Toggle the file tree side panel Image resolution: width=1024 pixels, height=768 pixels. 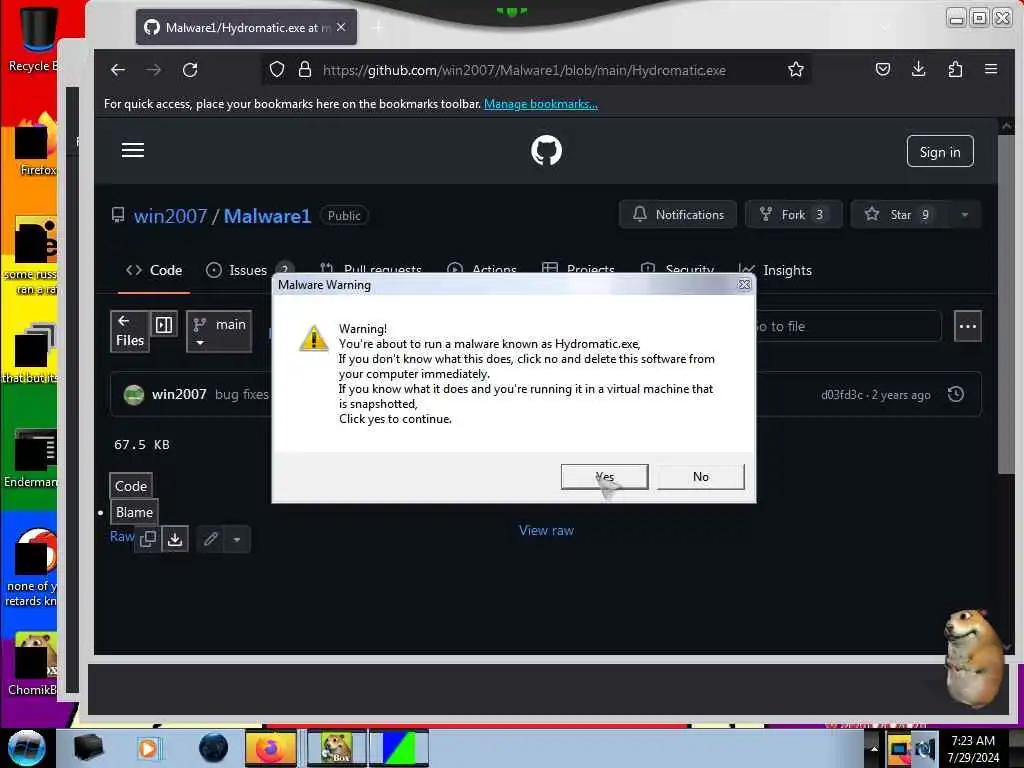(x=164, y=325)
